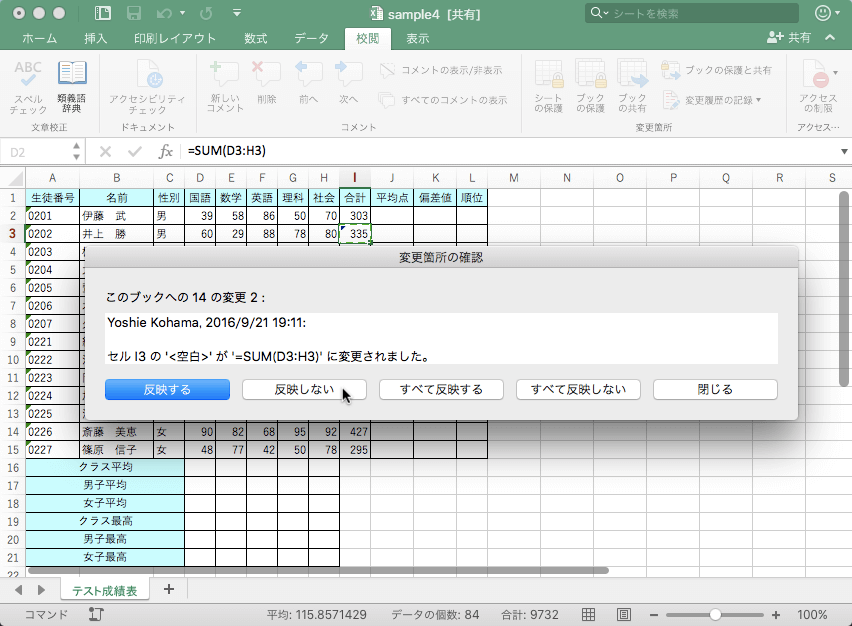This screenshot has height=626, width=852.
Task: Click the macro record icon in status bar
Action: coord(96,615)
